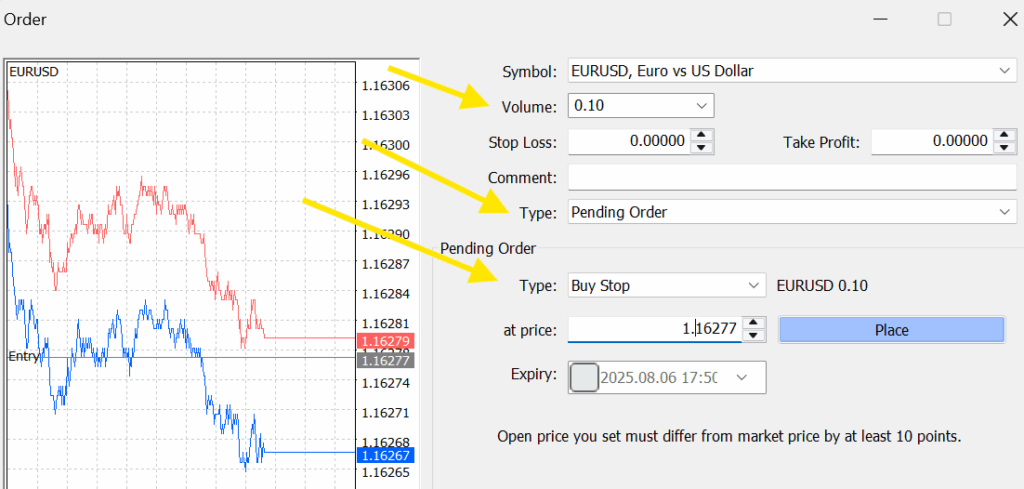Click the at price input field
Screen dimensions: 1024x489
click(655, 329)
